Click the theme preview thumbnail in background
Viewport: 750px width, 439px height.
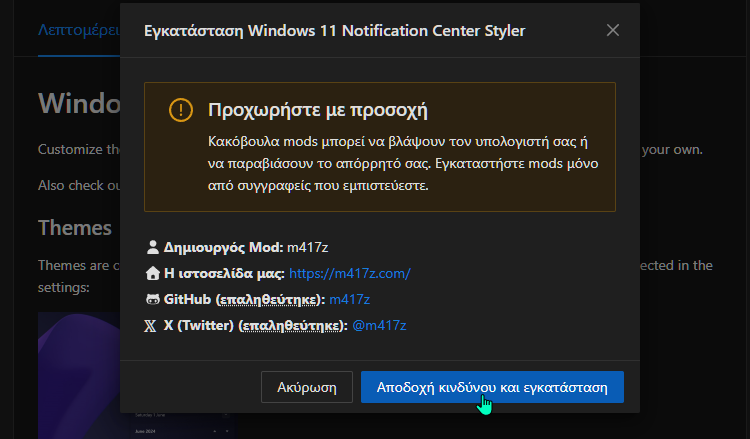pyautogui.click(x=79, y=375)
